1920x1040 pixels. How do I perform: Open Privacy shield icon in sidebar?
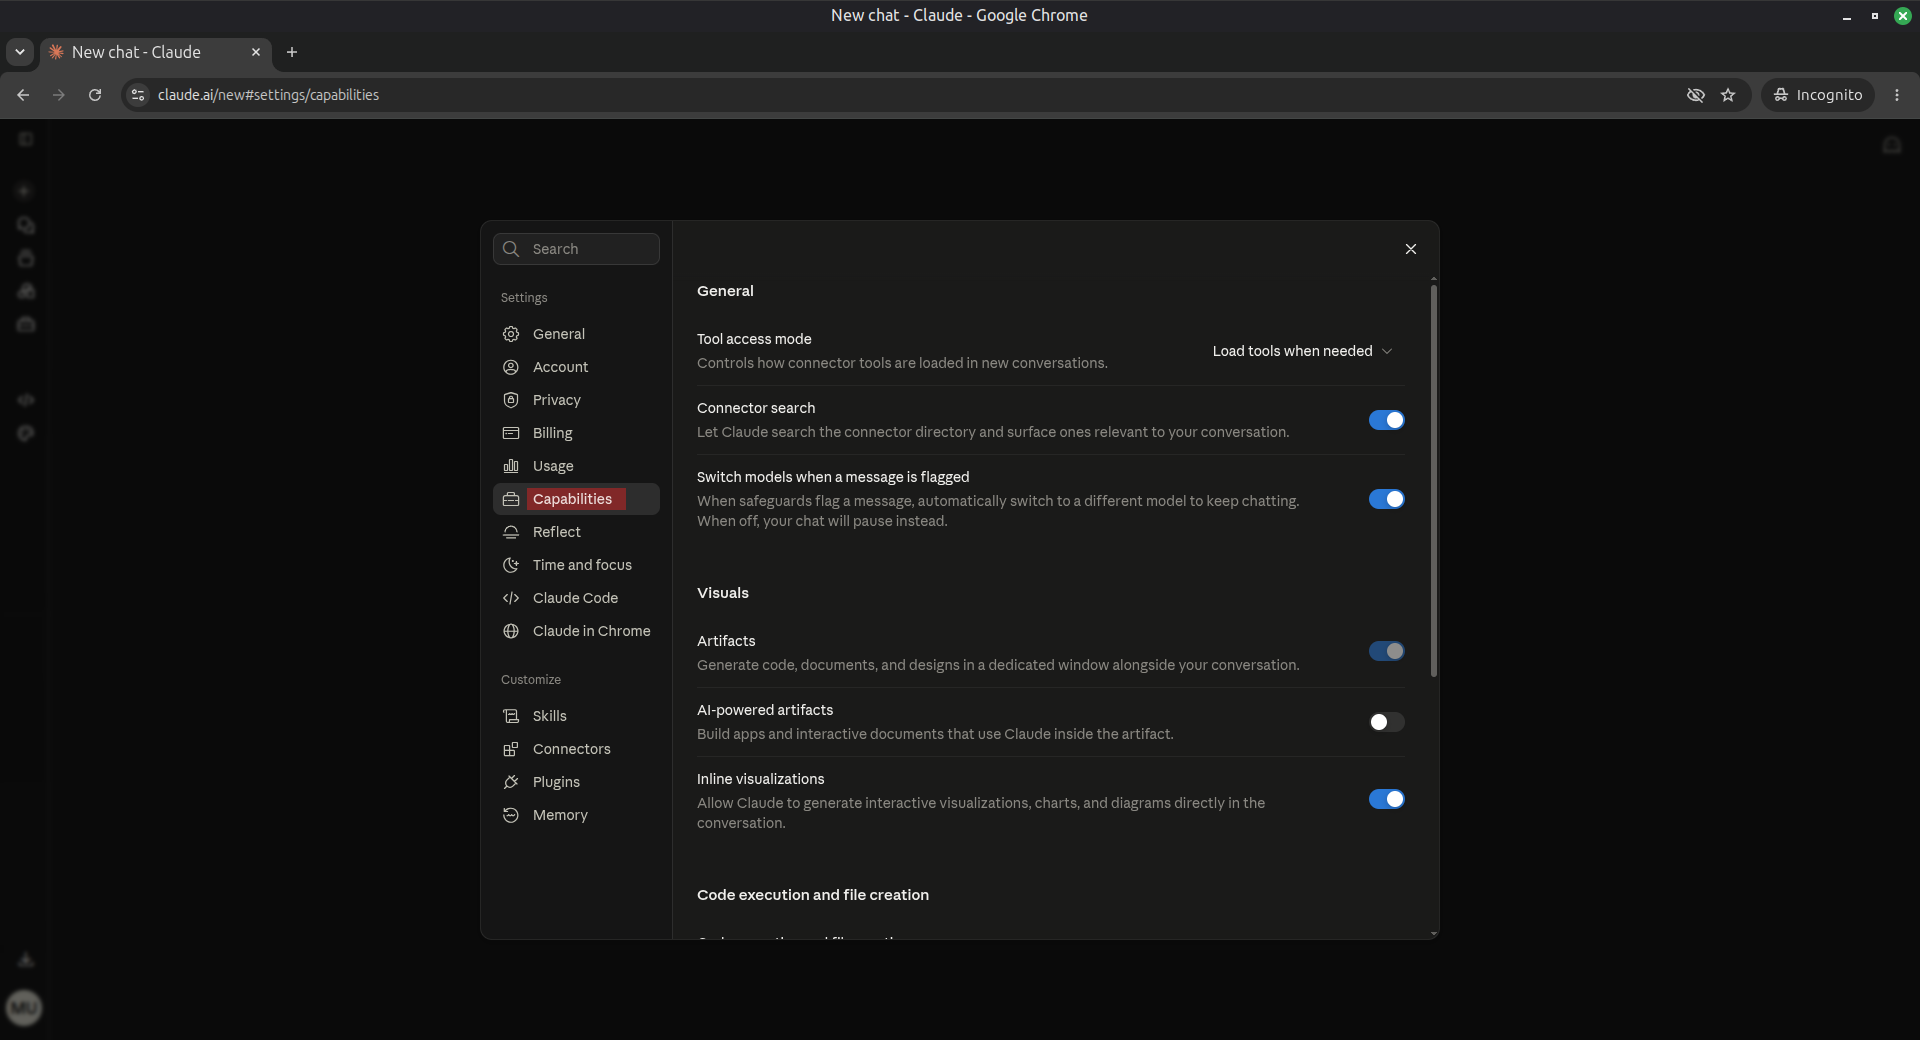coord(511,400)
